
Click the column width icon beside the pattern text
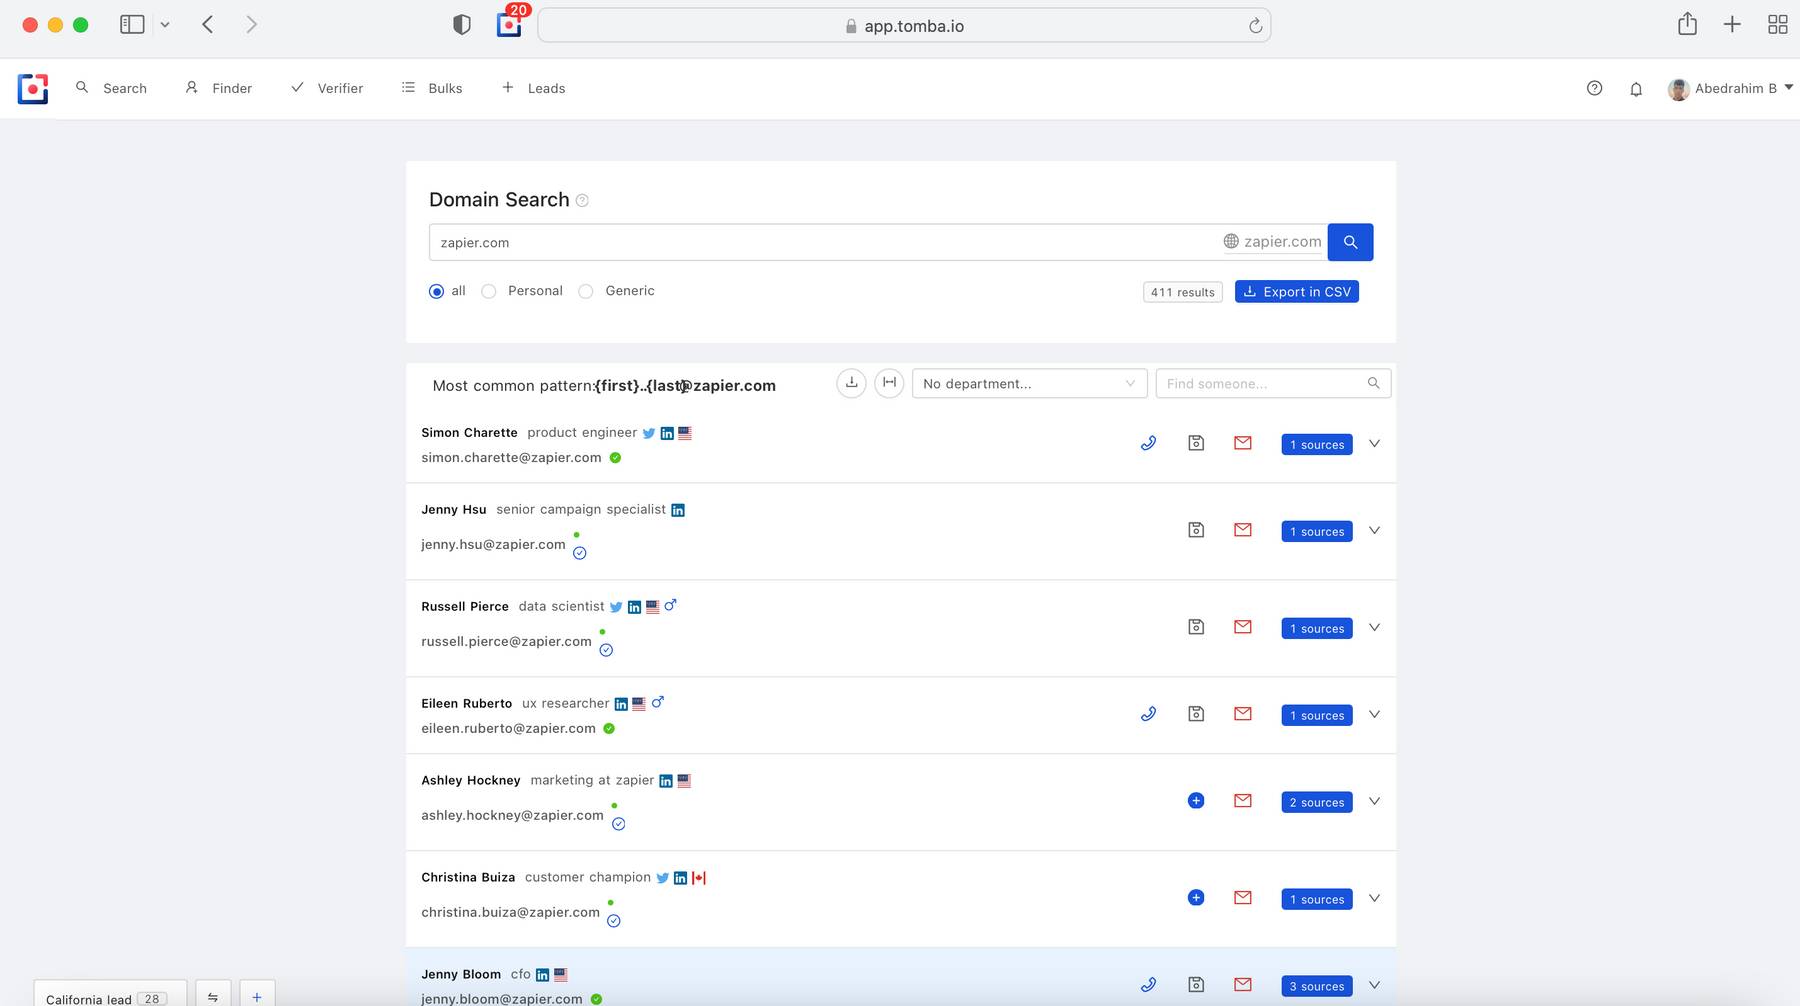click(889, 383)
